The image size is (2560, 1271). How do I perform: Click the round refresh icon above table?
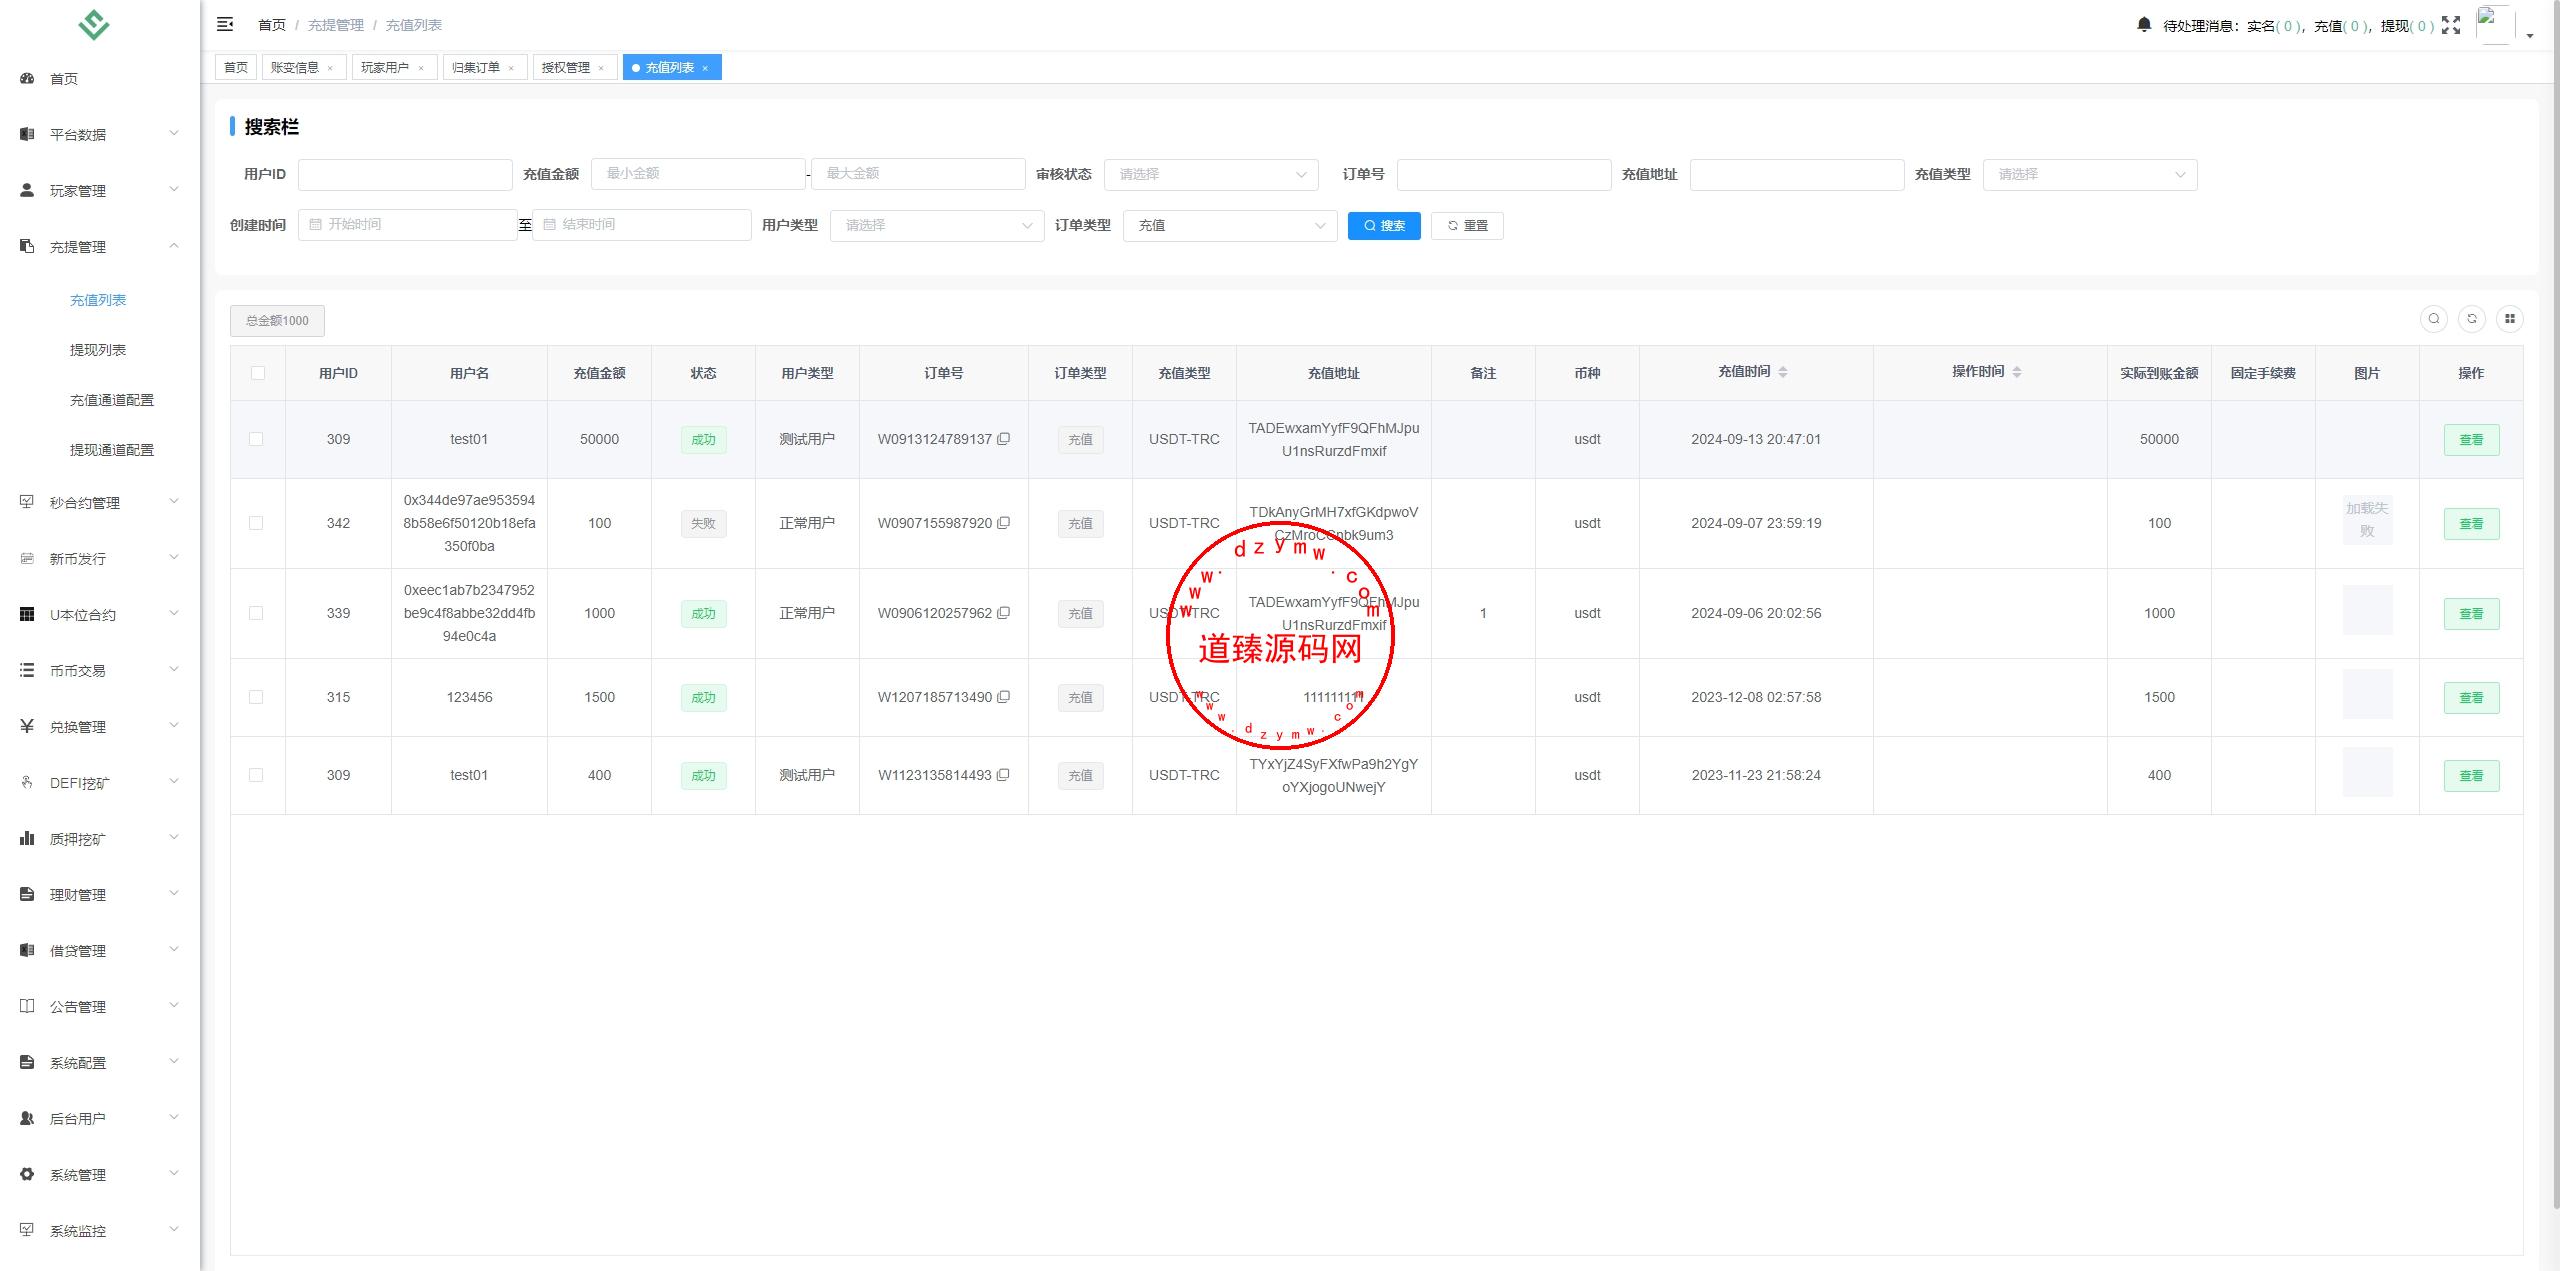[2472, 319]
